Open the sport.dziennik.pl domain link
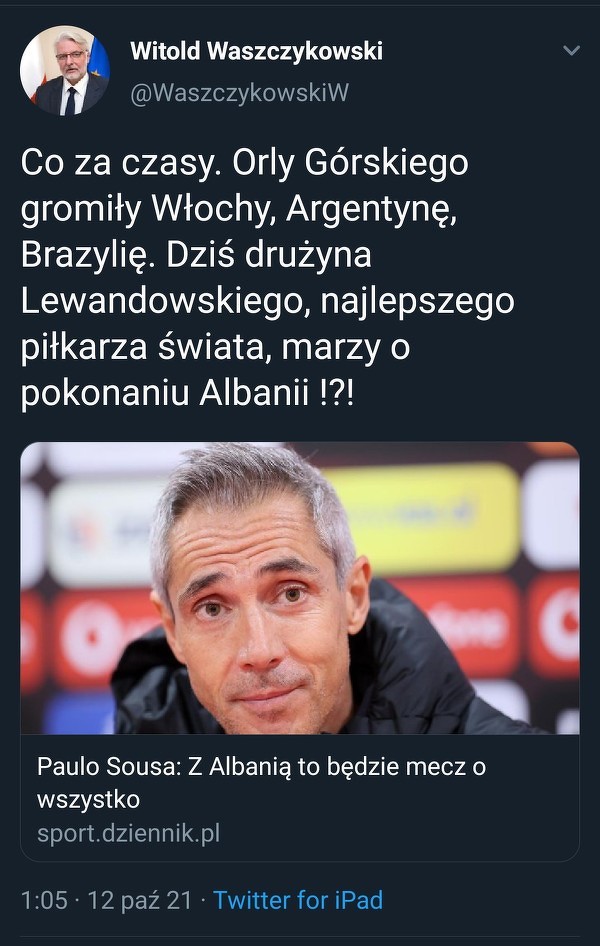Viewport: 600px width, 946px height. click(128, 833)
